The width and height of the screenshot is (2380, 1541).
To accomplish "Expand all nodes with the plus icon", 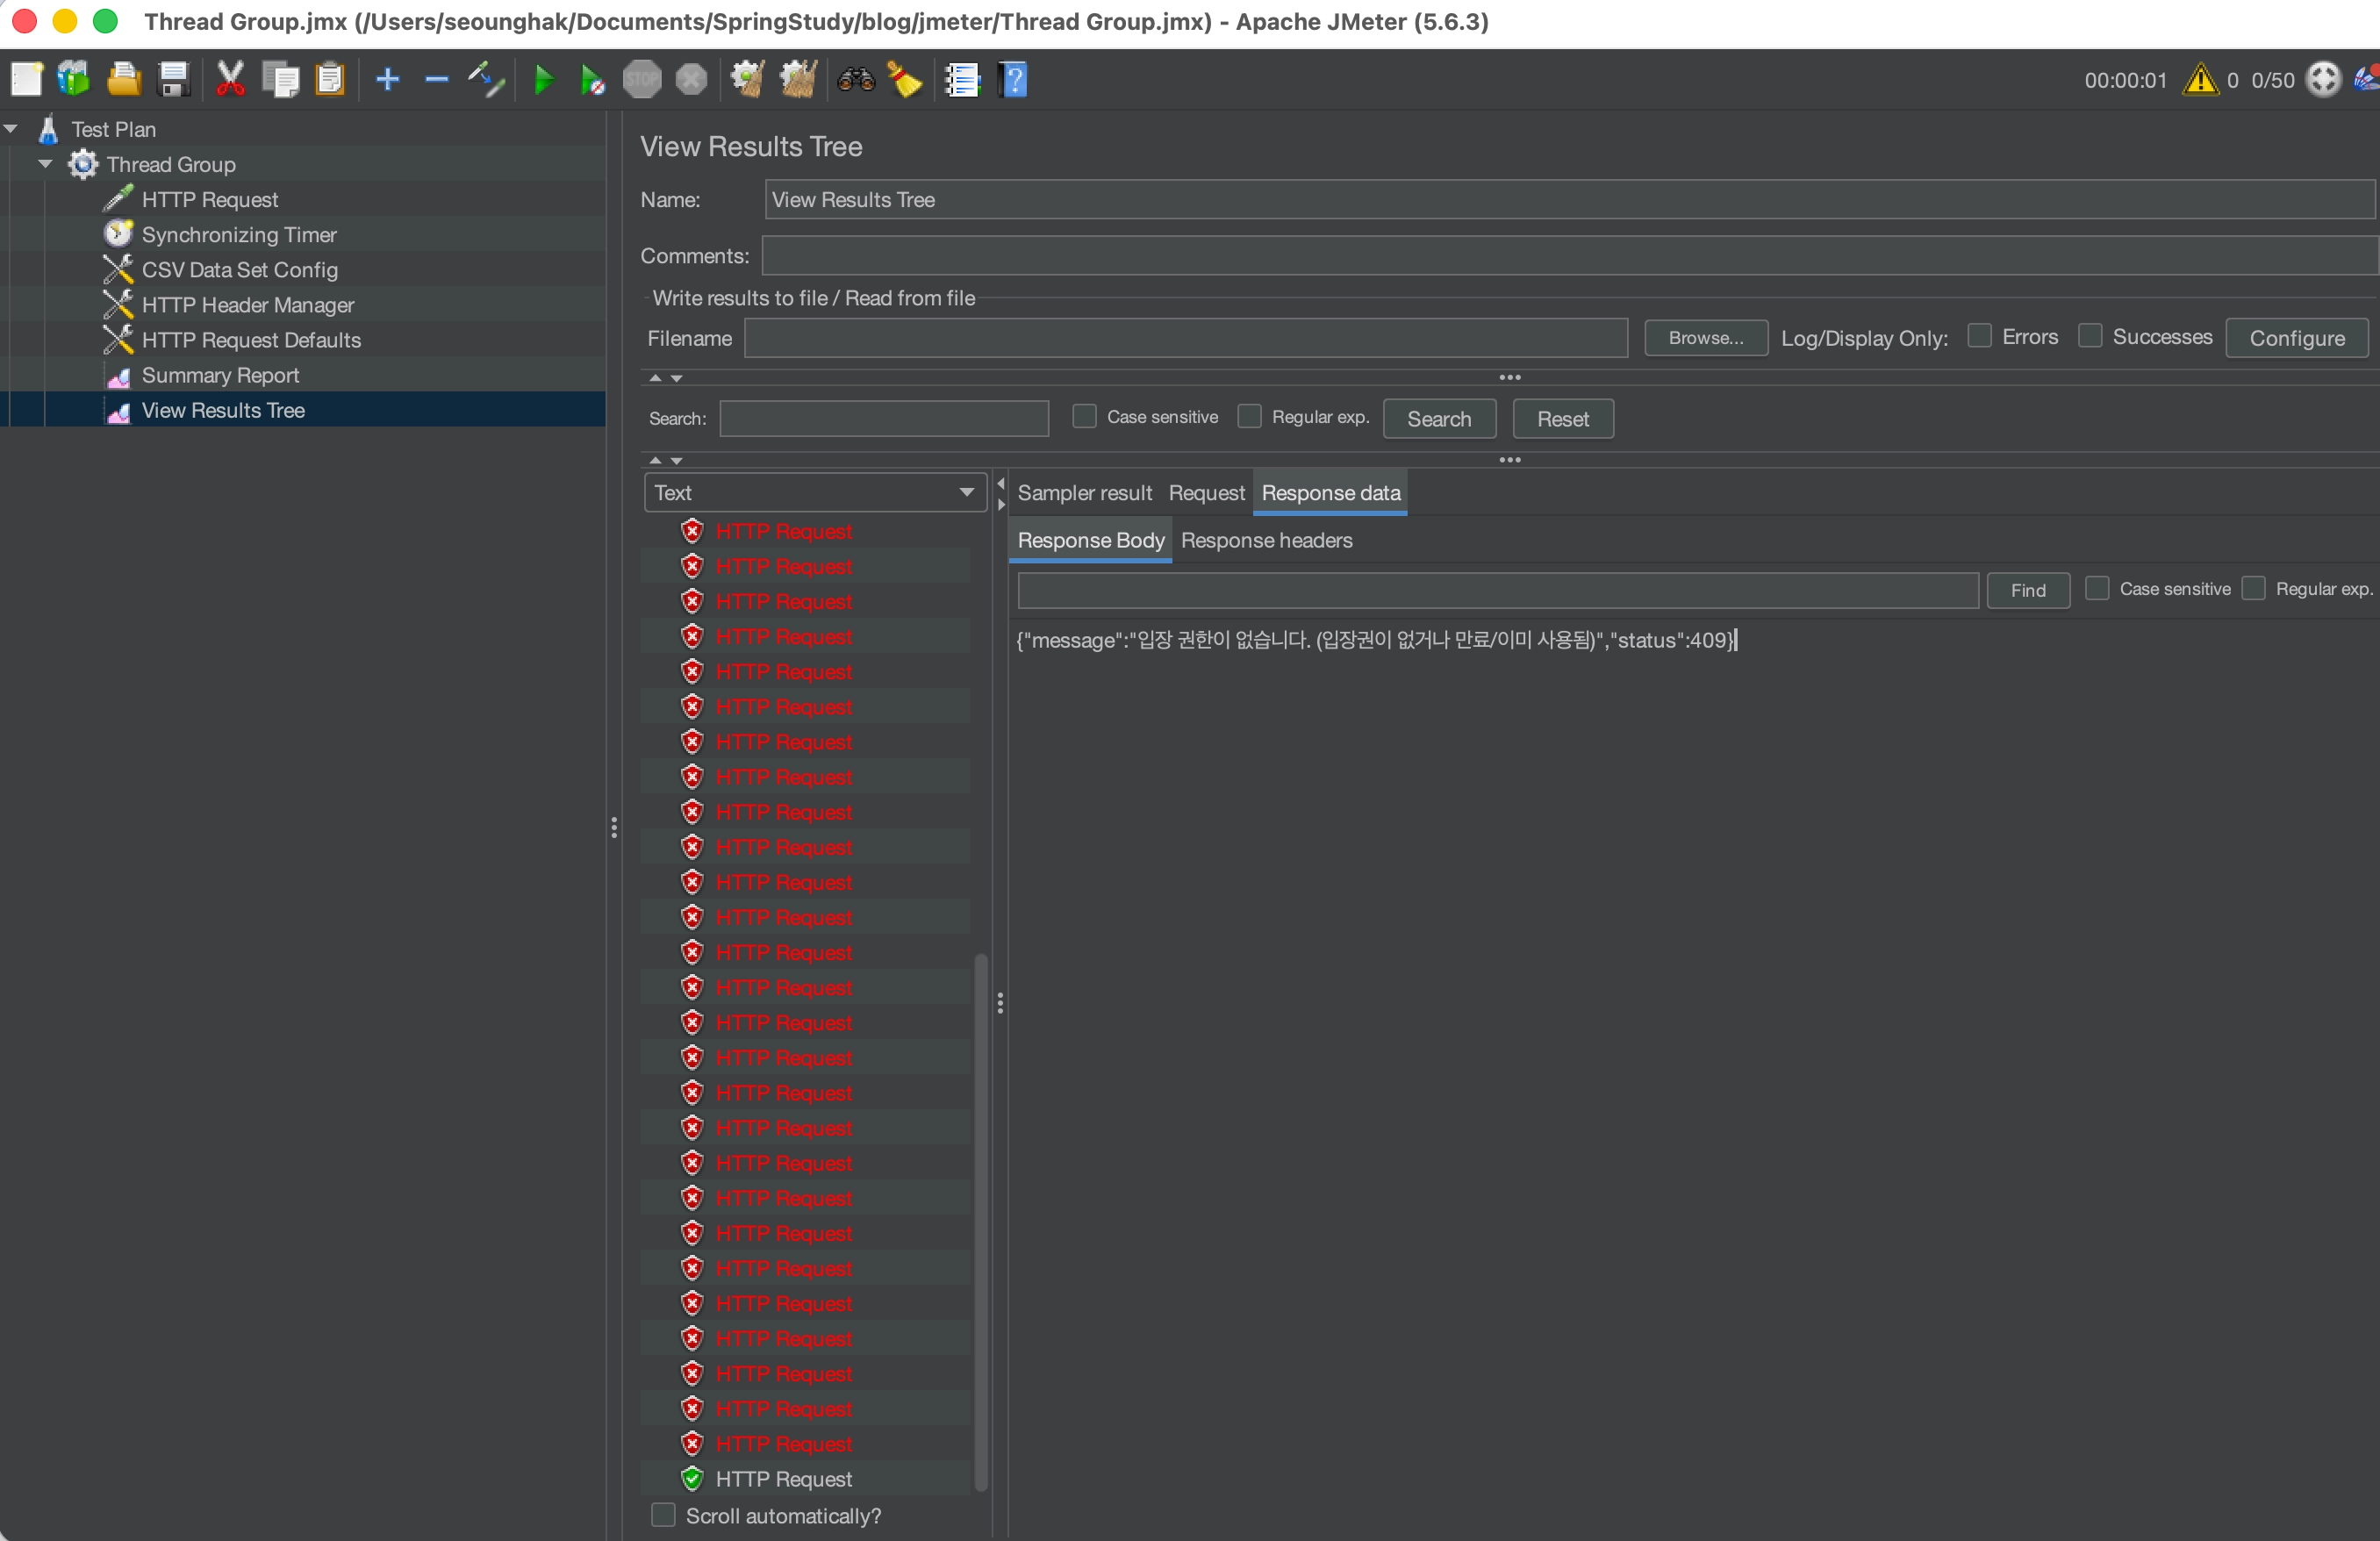I will click(387, 79).
